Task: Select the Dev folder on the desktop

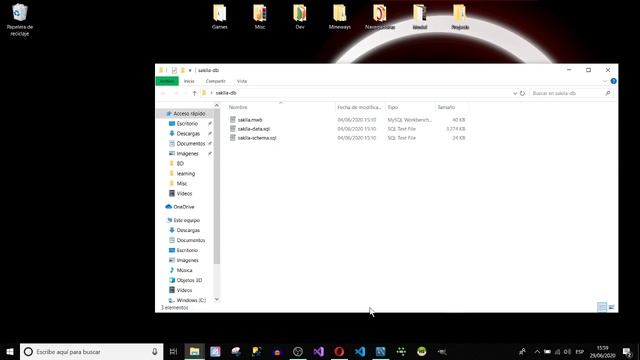Action: point(300,17)
